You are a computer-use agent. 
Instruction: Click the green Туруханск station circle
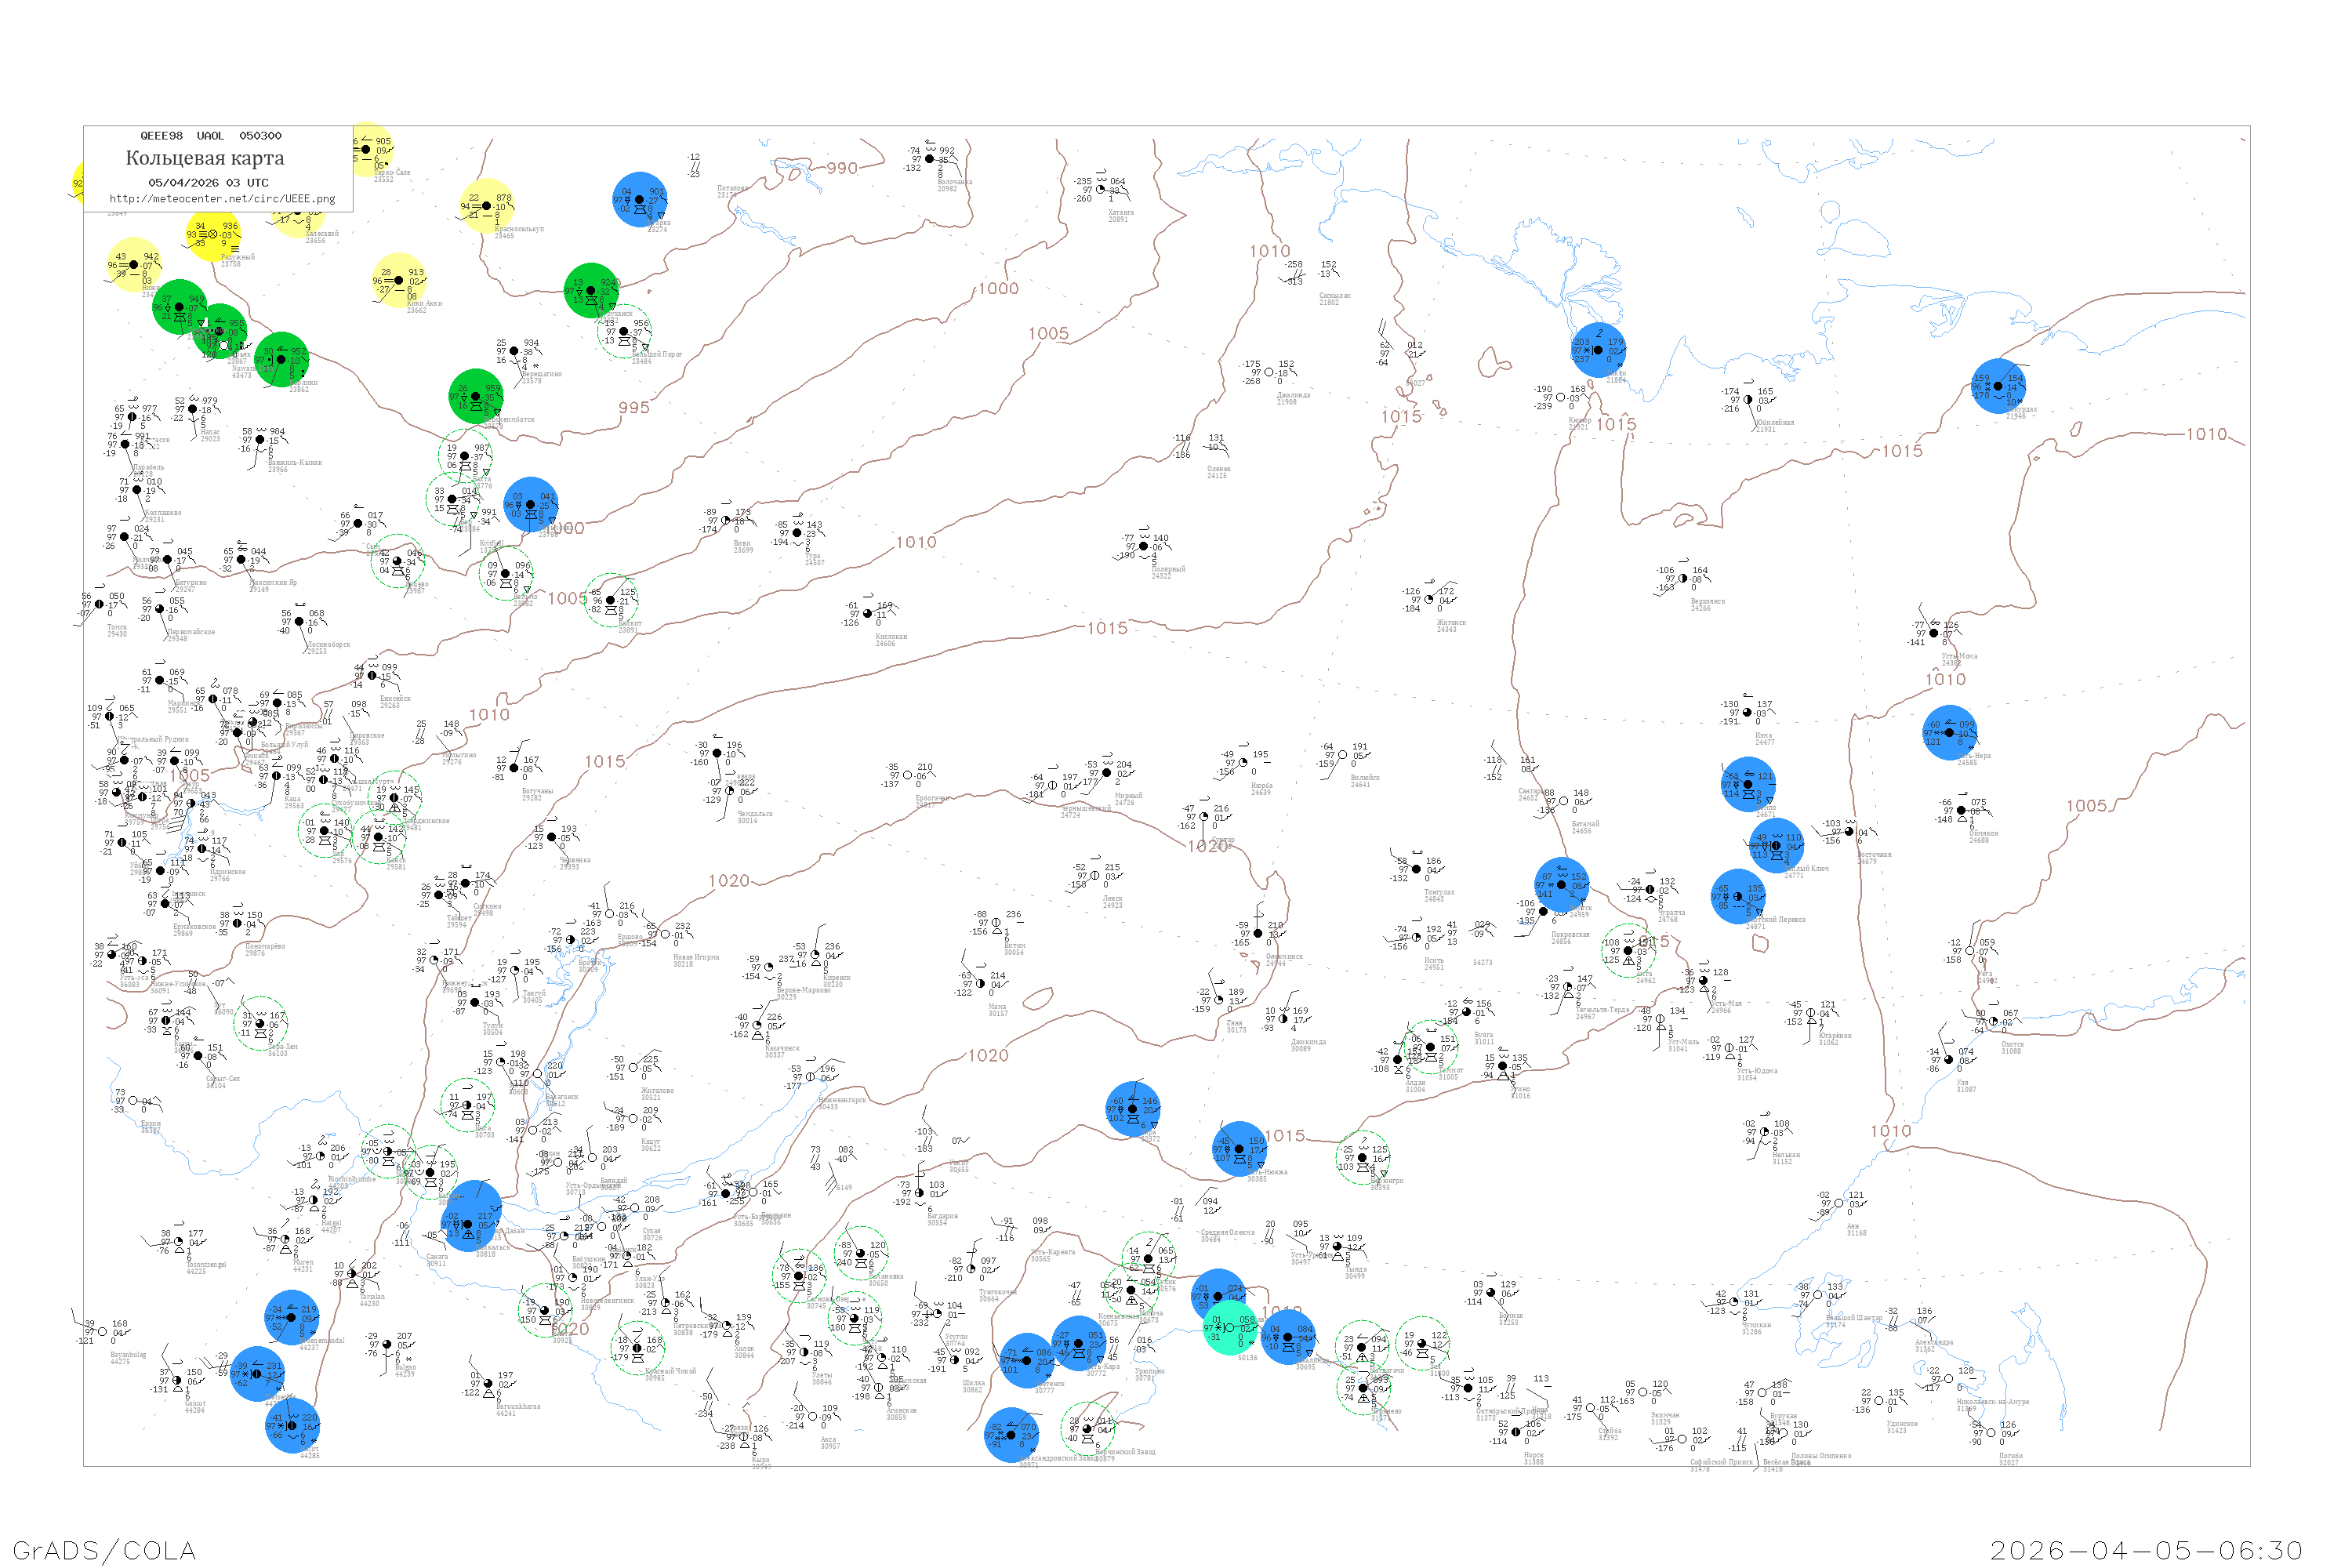coord(591,290)
